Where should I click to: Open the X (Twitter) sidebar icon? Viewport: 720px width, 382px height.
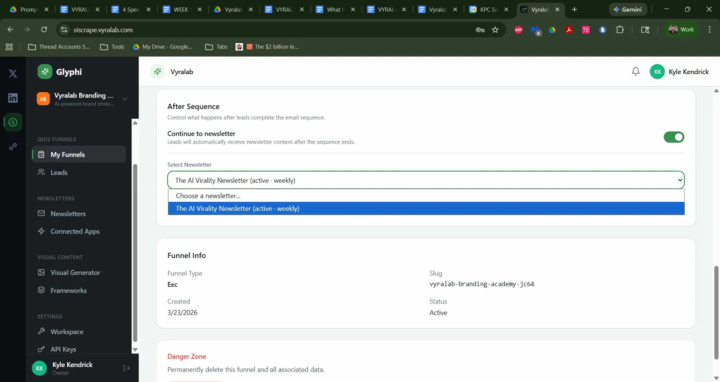13,73
